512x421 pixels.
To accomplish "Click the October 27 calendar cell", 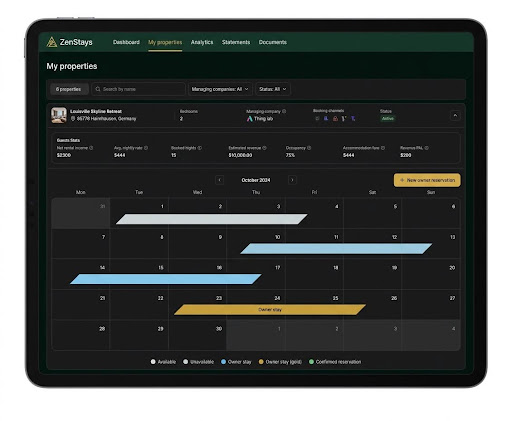I will [x=431, y=305].
